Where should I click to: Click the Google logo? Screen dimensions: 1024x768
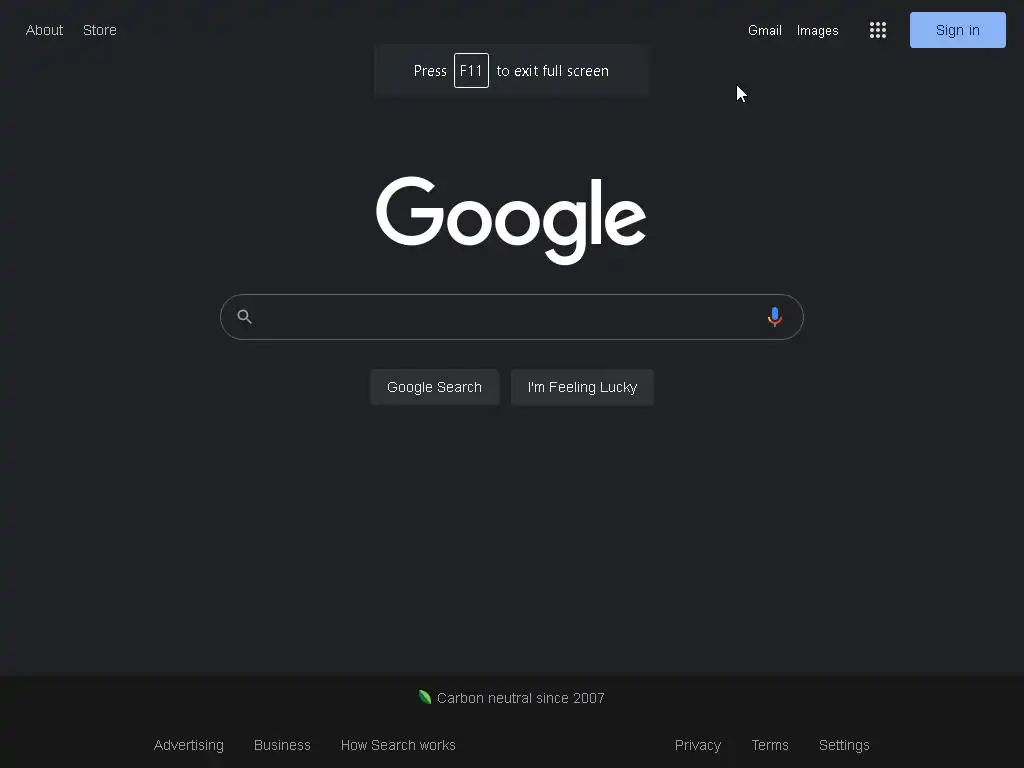point(511,220)
